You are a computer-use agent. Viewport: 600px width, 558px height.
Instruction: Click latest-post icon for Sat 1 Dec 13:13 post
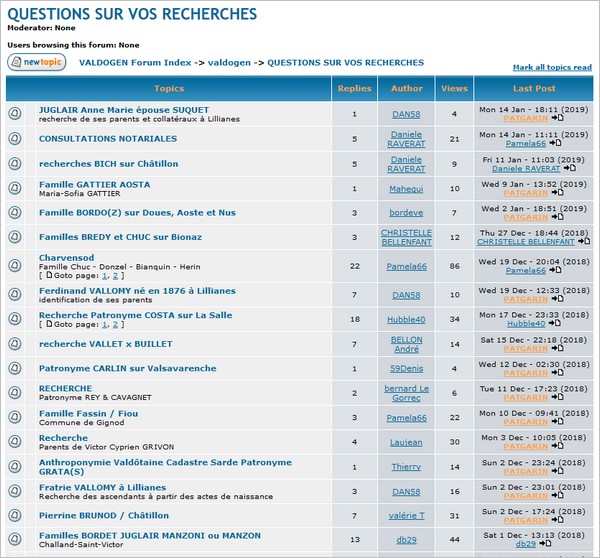tap(545, 543)
